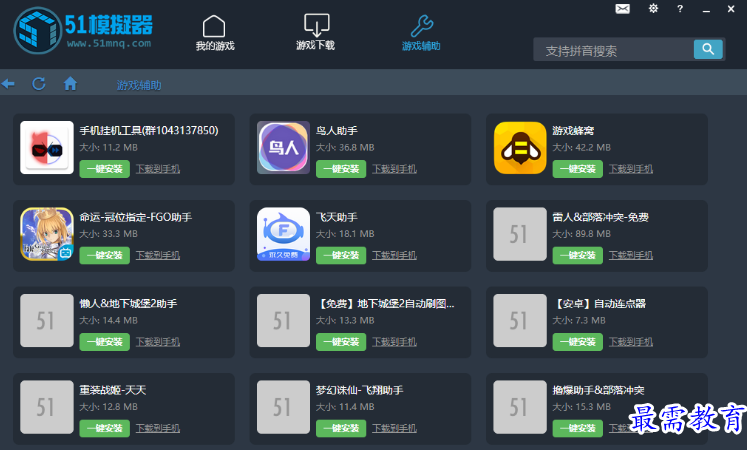The image size is (753, 450).
Task: Install 雷人&部落冲突 with 一键安装
Action: [x=578, y=255]
